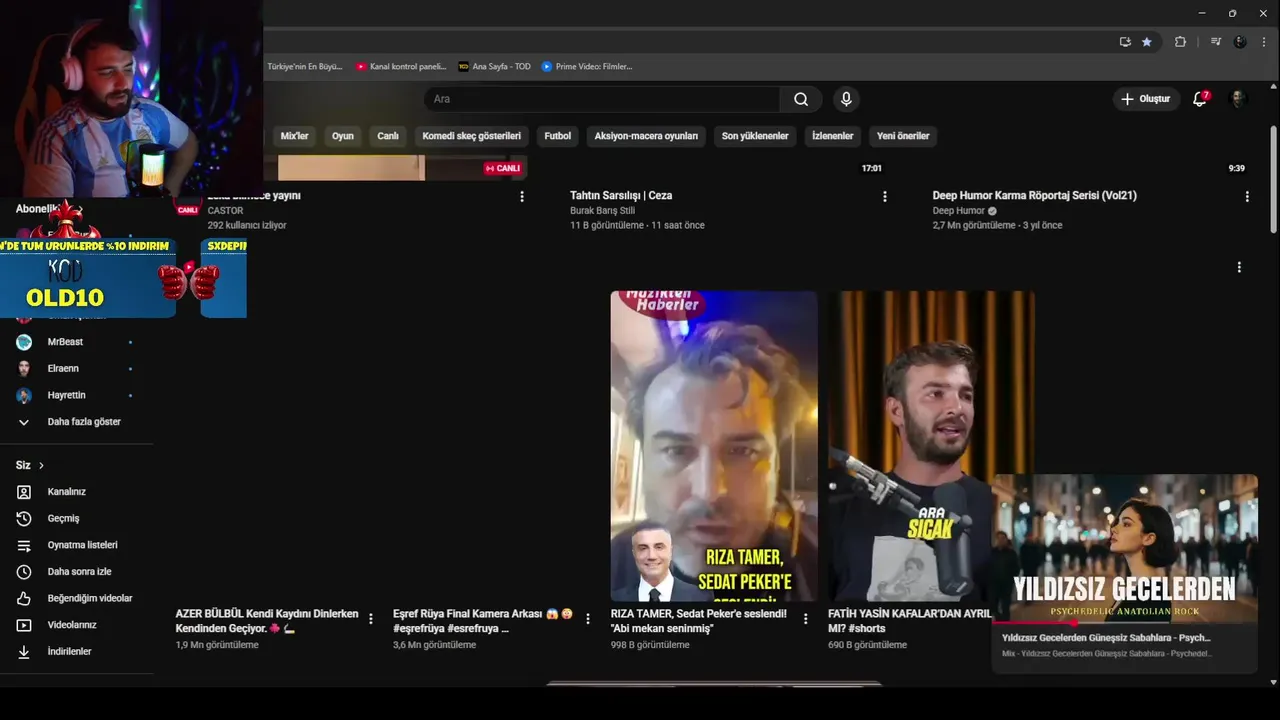
Task: Open Shorts shelf three-dot menu
Action: coord(1239,267)
